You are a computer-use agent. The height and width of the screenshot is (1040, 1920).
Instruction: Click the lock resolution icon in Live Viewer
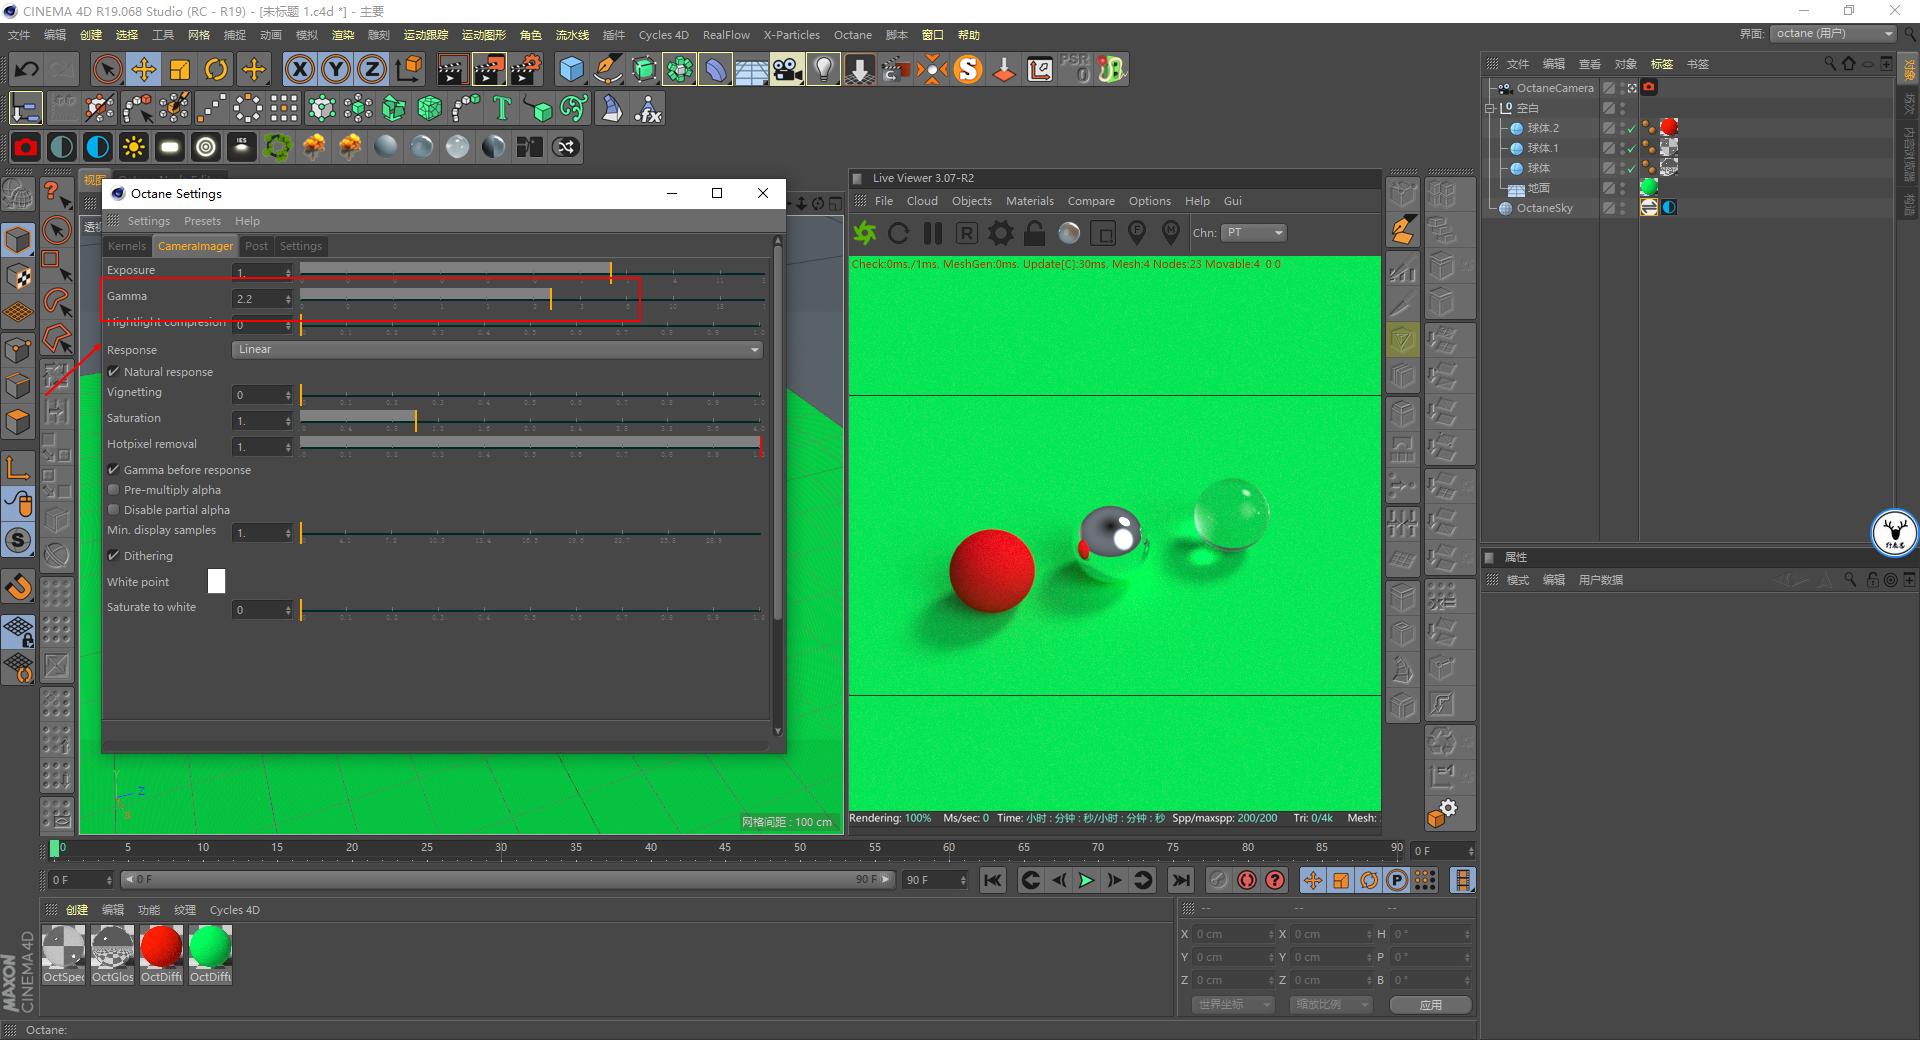point(1033,233)
